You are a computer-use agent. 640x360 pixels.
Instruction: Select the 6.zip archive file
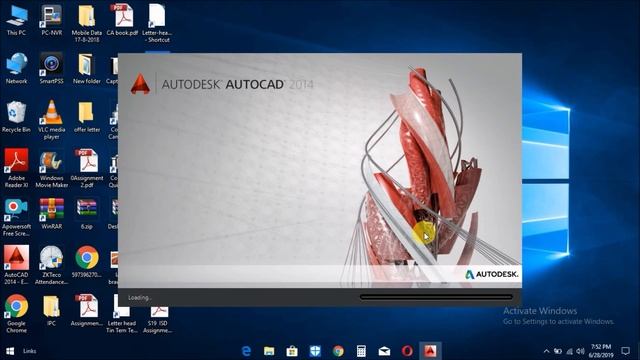pyautogui.click(x=87, y=213)
